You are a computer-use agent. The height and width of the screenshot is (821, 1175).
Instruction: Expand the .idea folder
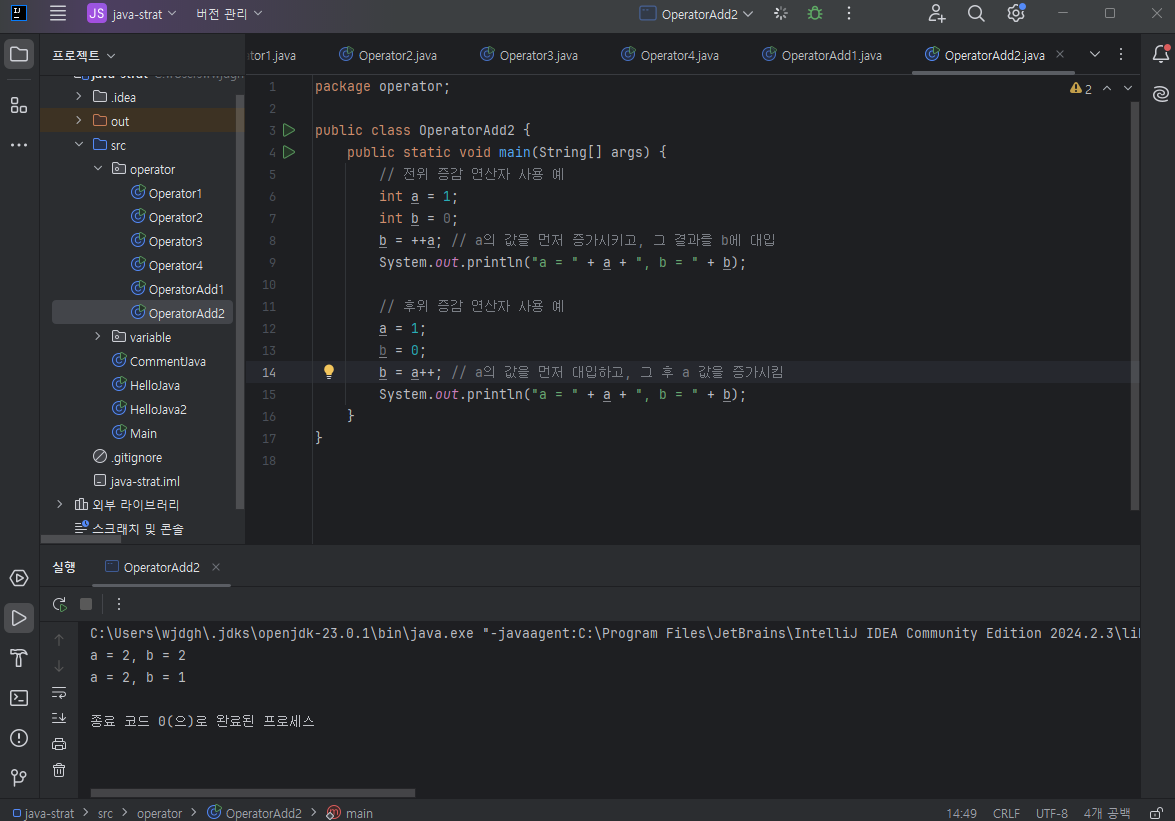79,97
